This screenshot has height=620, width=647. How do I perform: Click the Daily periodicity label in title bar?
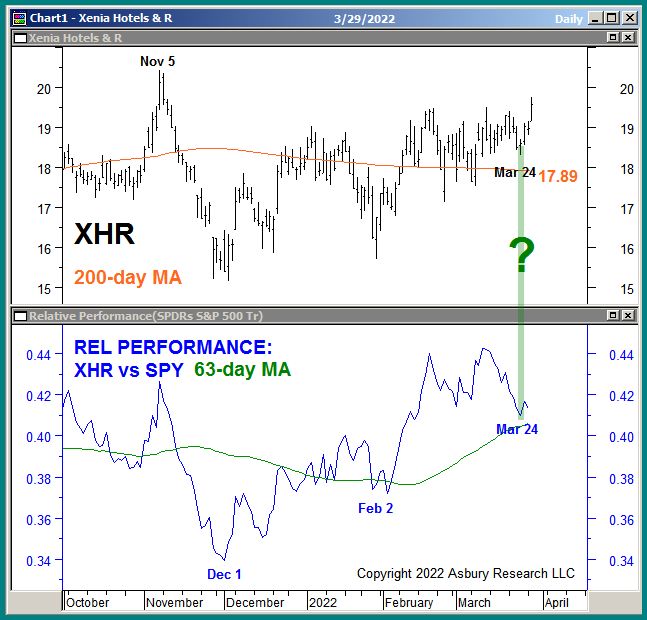click(x=569, y=18)
